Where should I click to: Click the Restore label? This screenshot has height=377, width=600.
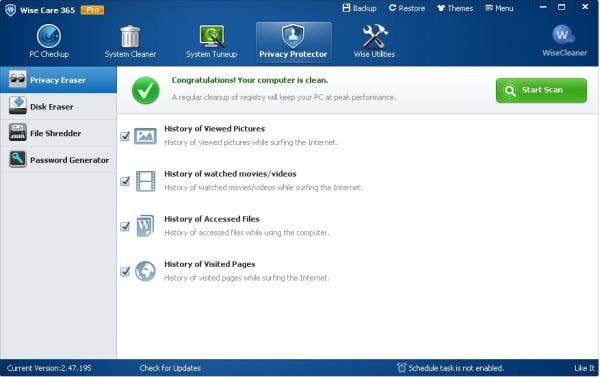pyautogui.click(x=412, y=8)
